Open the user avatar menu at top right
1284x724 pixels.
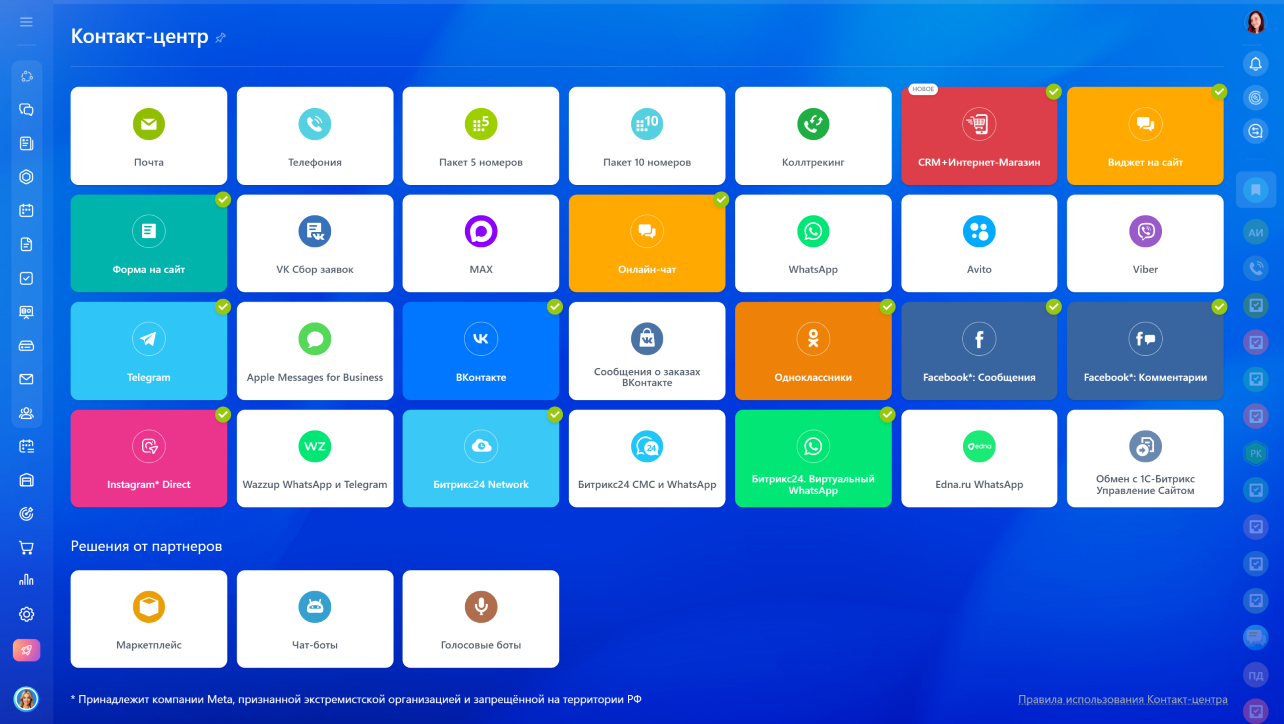(x=1255, y=22)
